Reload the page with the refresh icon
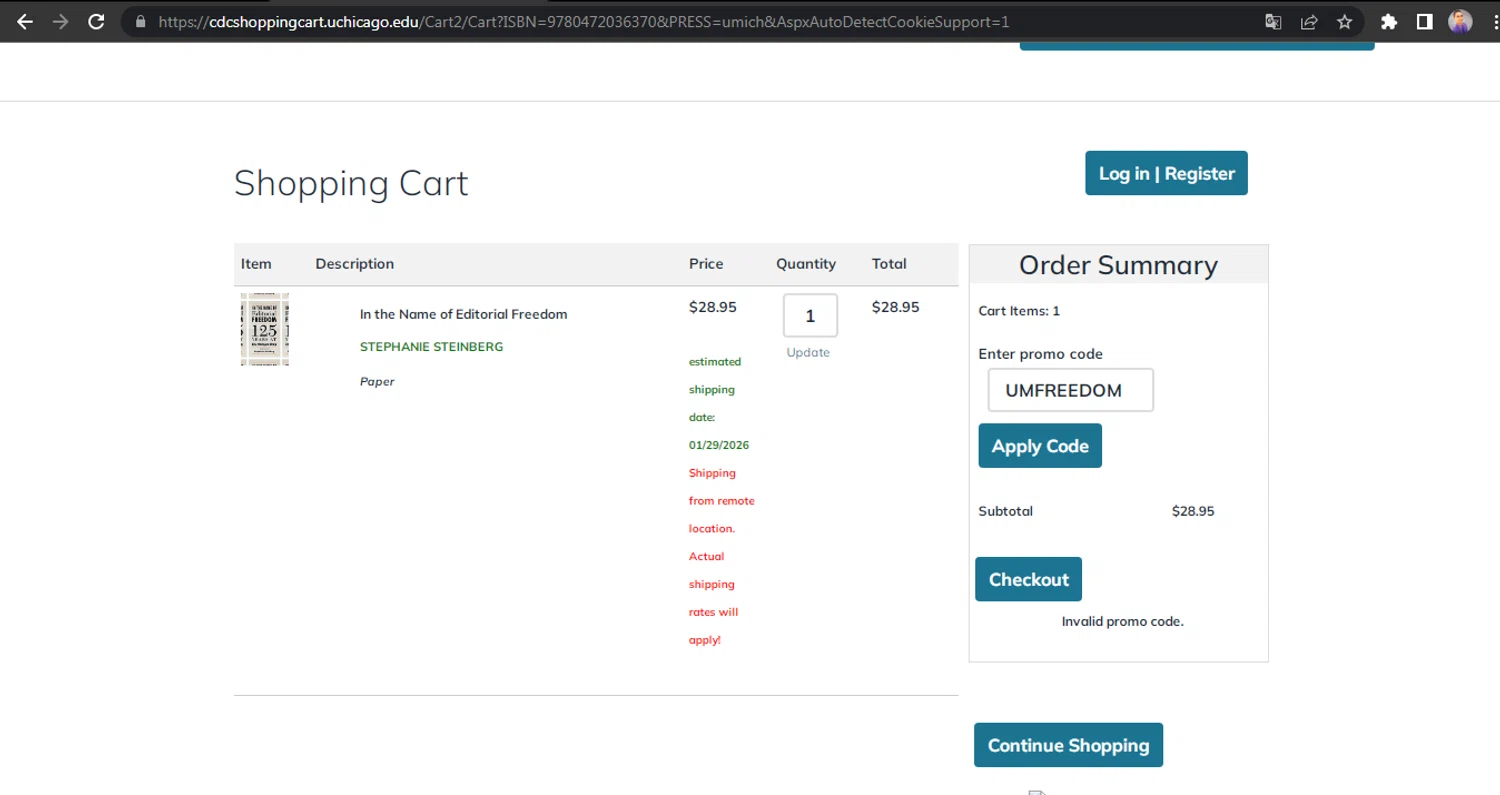The image size is (1500, 795). click(96, 21)
